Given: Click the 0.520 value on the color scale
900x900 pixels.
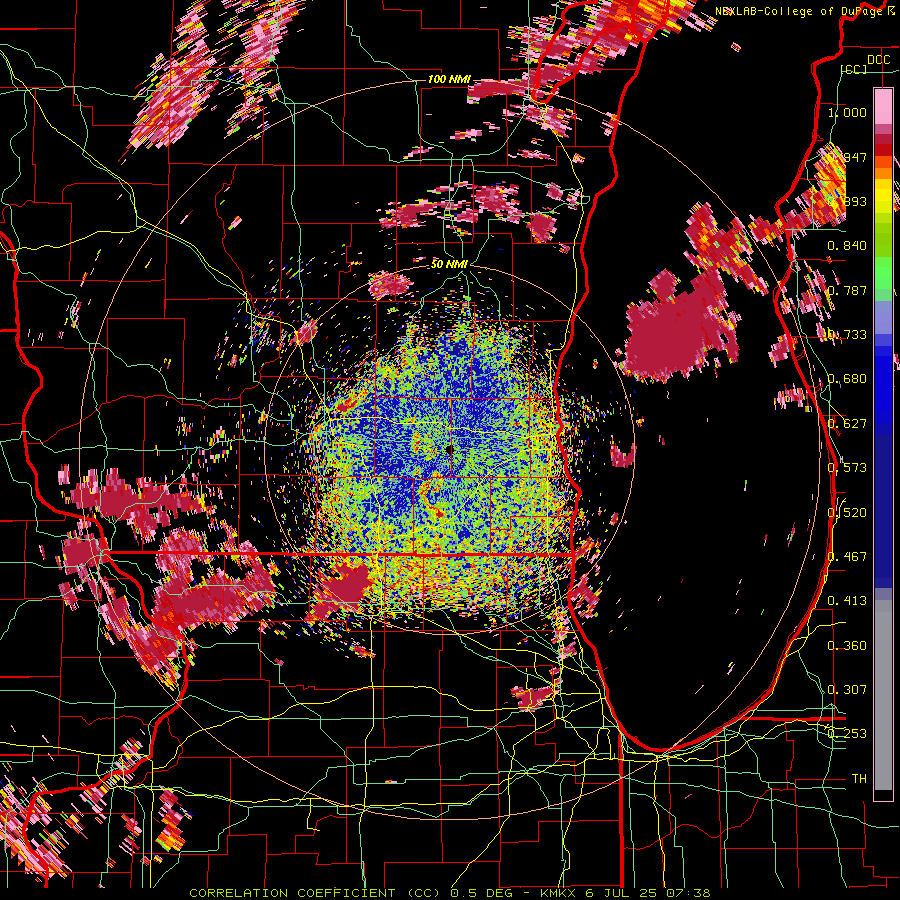Looking at the screenshot, I should tap(847, 512).
